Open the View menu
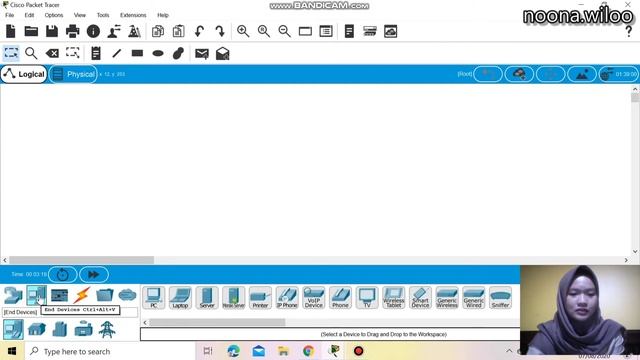 coord(80,15)
